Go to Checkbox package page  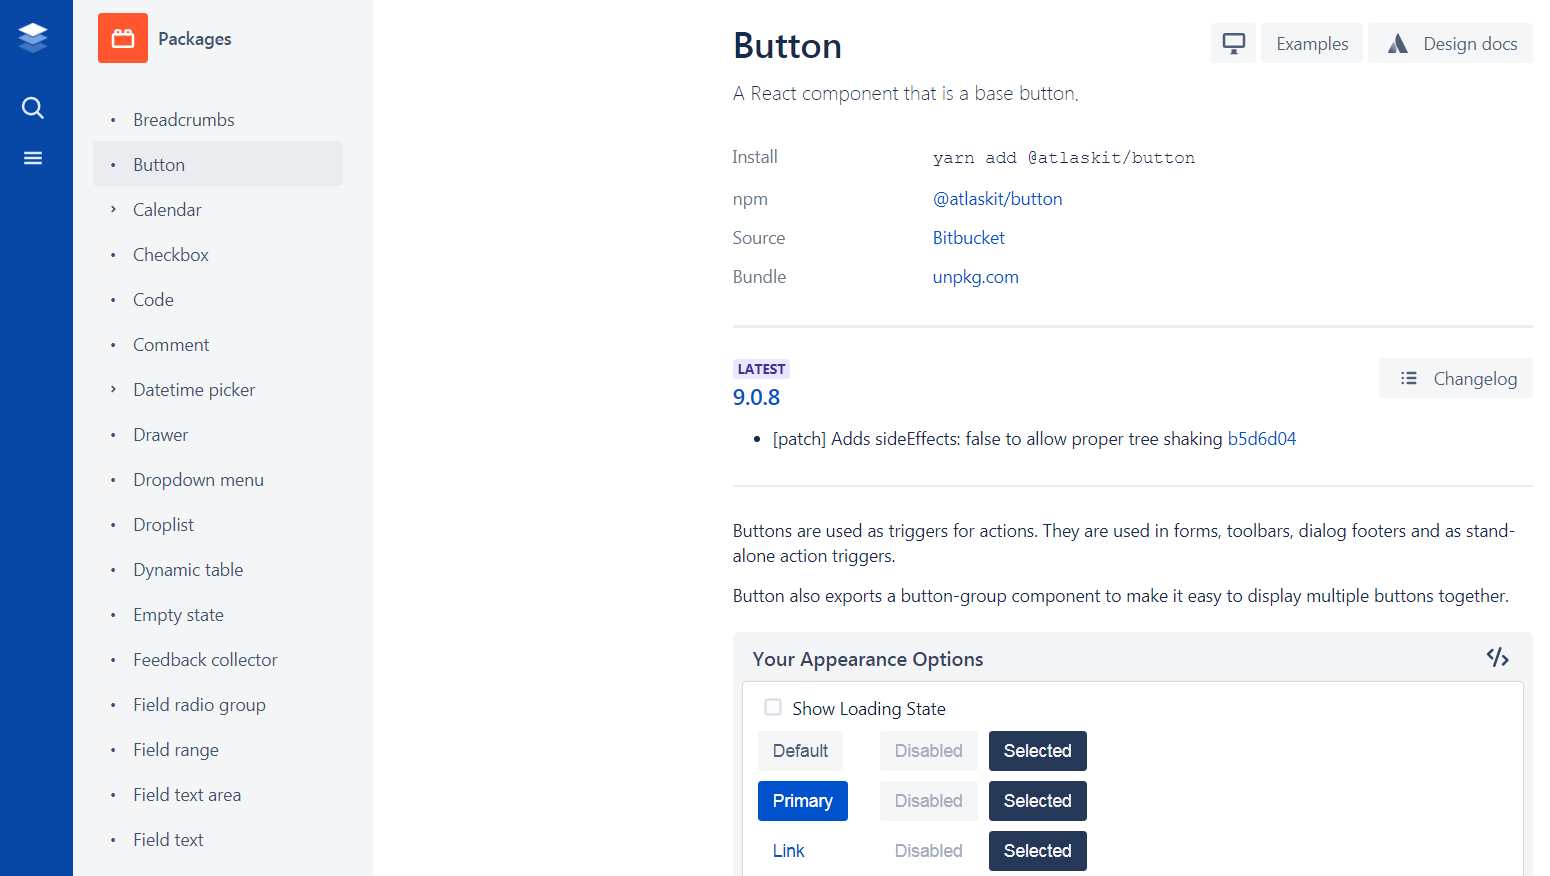pyautogui.click(x=218, y=255)
